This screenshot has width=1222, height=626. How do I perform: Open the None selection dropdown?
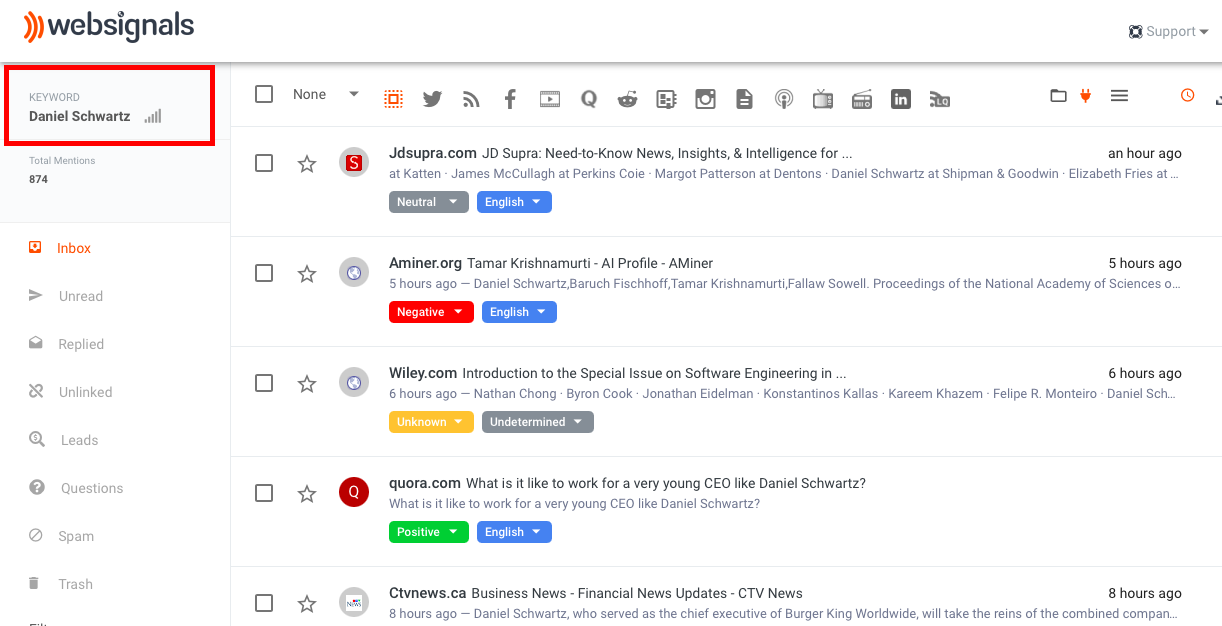pos(326,94)
